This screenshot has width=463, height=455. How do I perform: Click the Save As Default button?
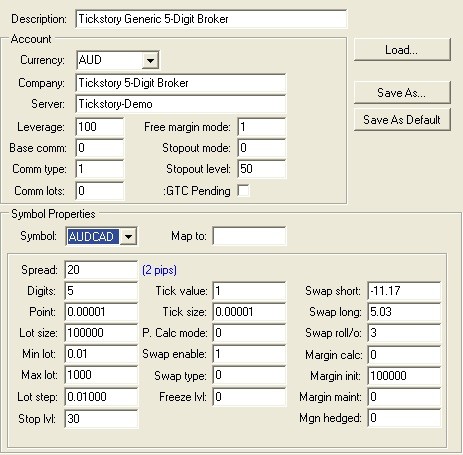click(402, 119)
